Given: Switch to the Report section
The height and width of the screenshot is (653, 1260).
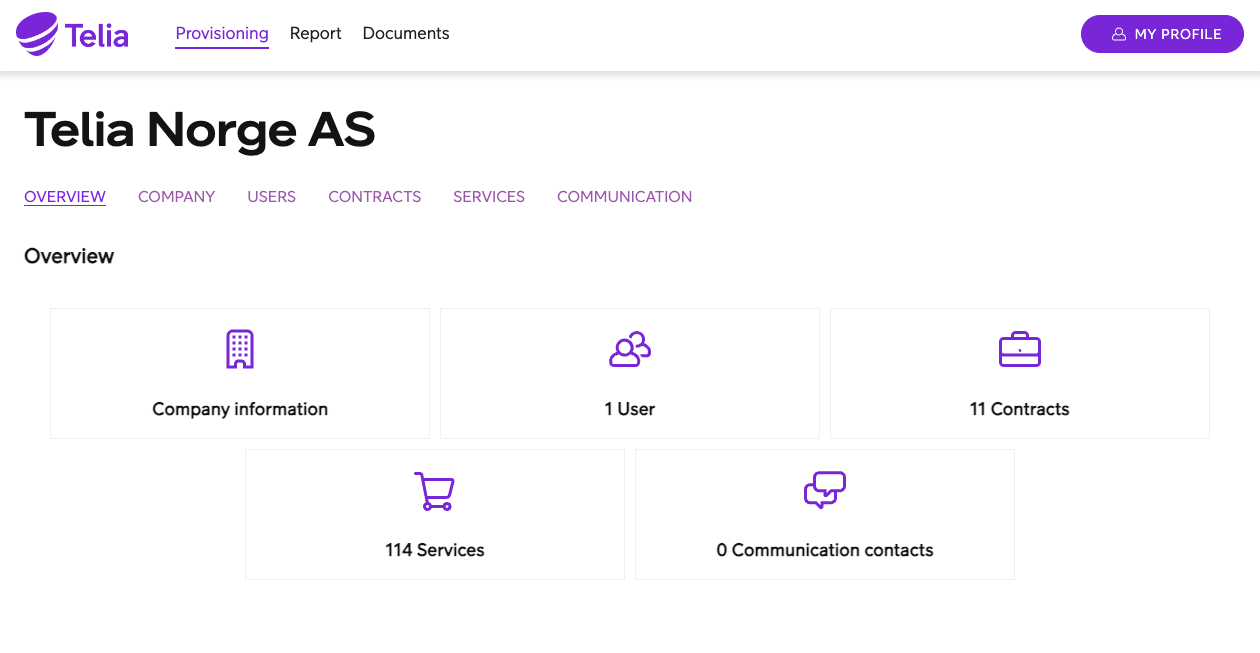Looking at the screenshot, I should [x=315, y=33].
